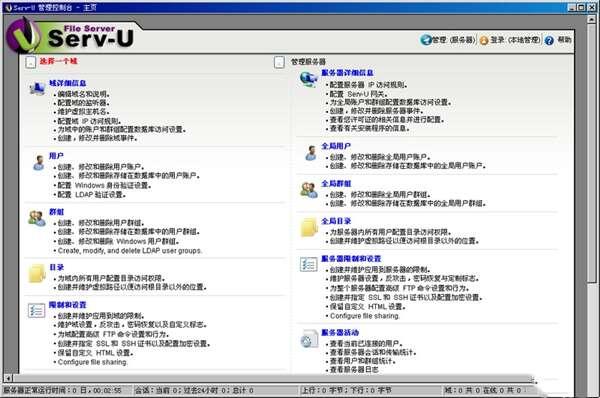Open the 服务器活动 heading link

[340, 332]
